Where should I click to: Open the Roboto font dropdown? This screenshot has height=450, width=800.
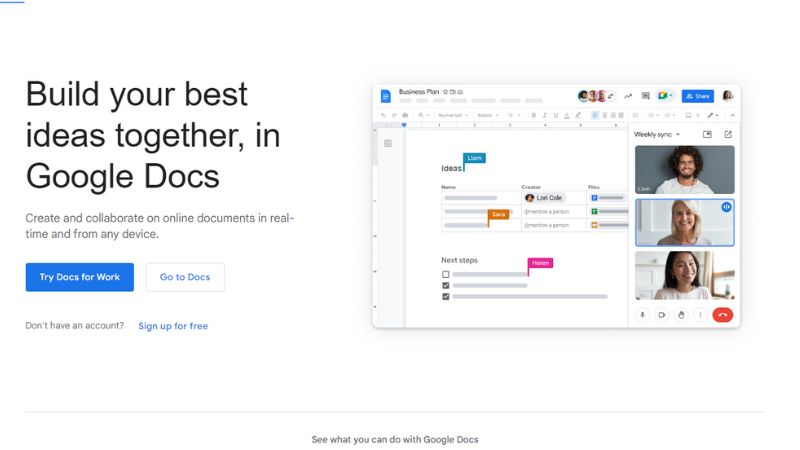tap(488, 115)
